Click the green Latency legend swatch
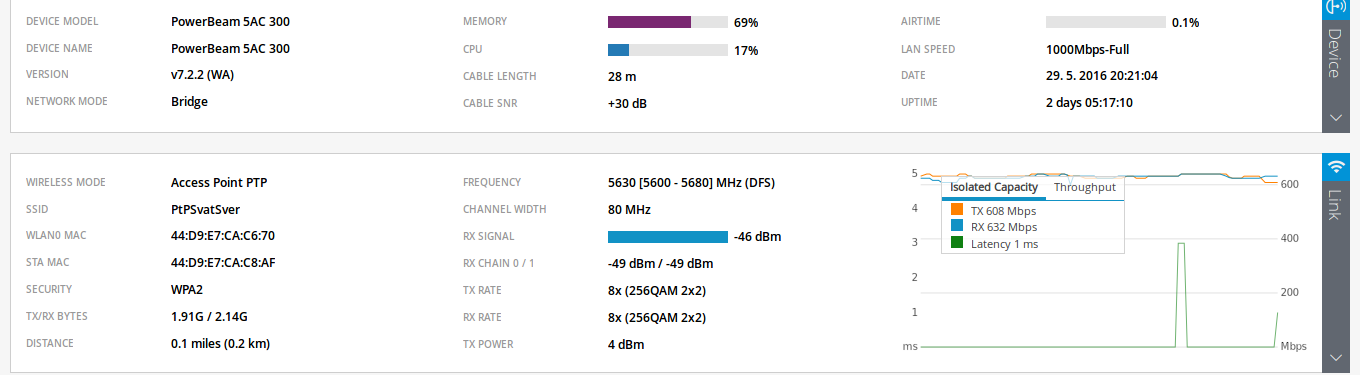Image resolution: width=1360 pixels, height=375 pixels. (x=957, y=243)
